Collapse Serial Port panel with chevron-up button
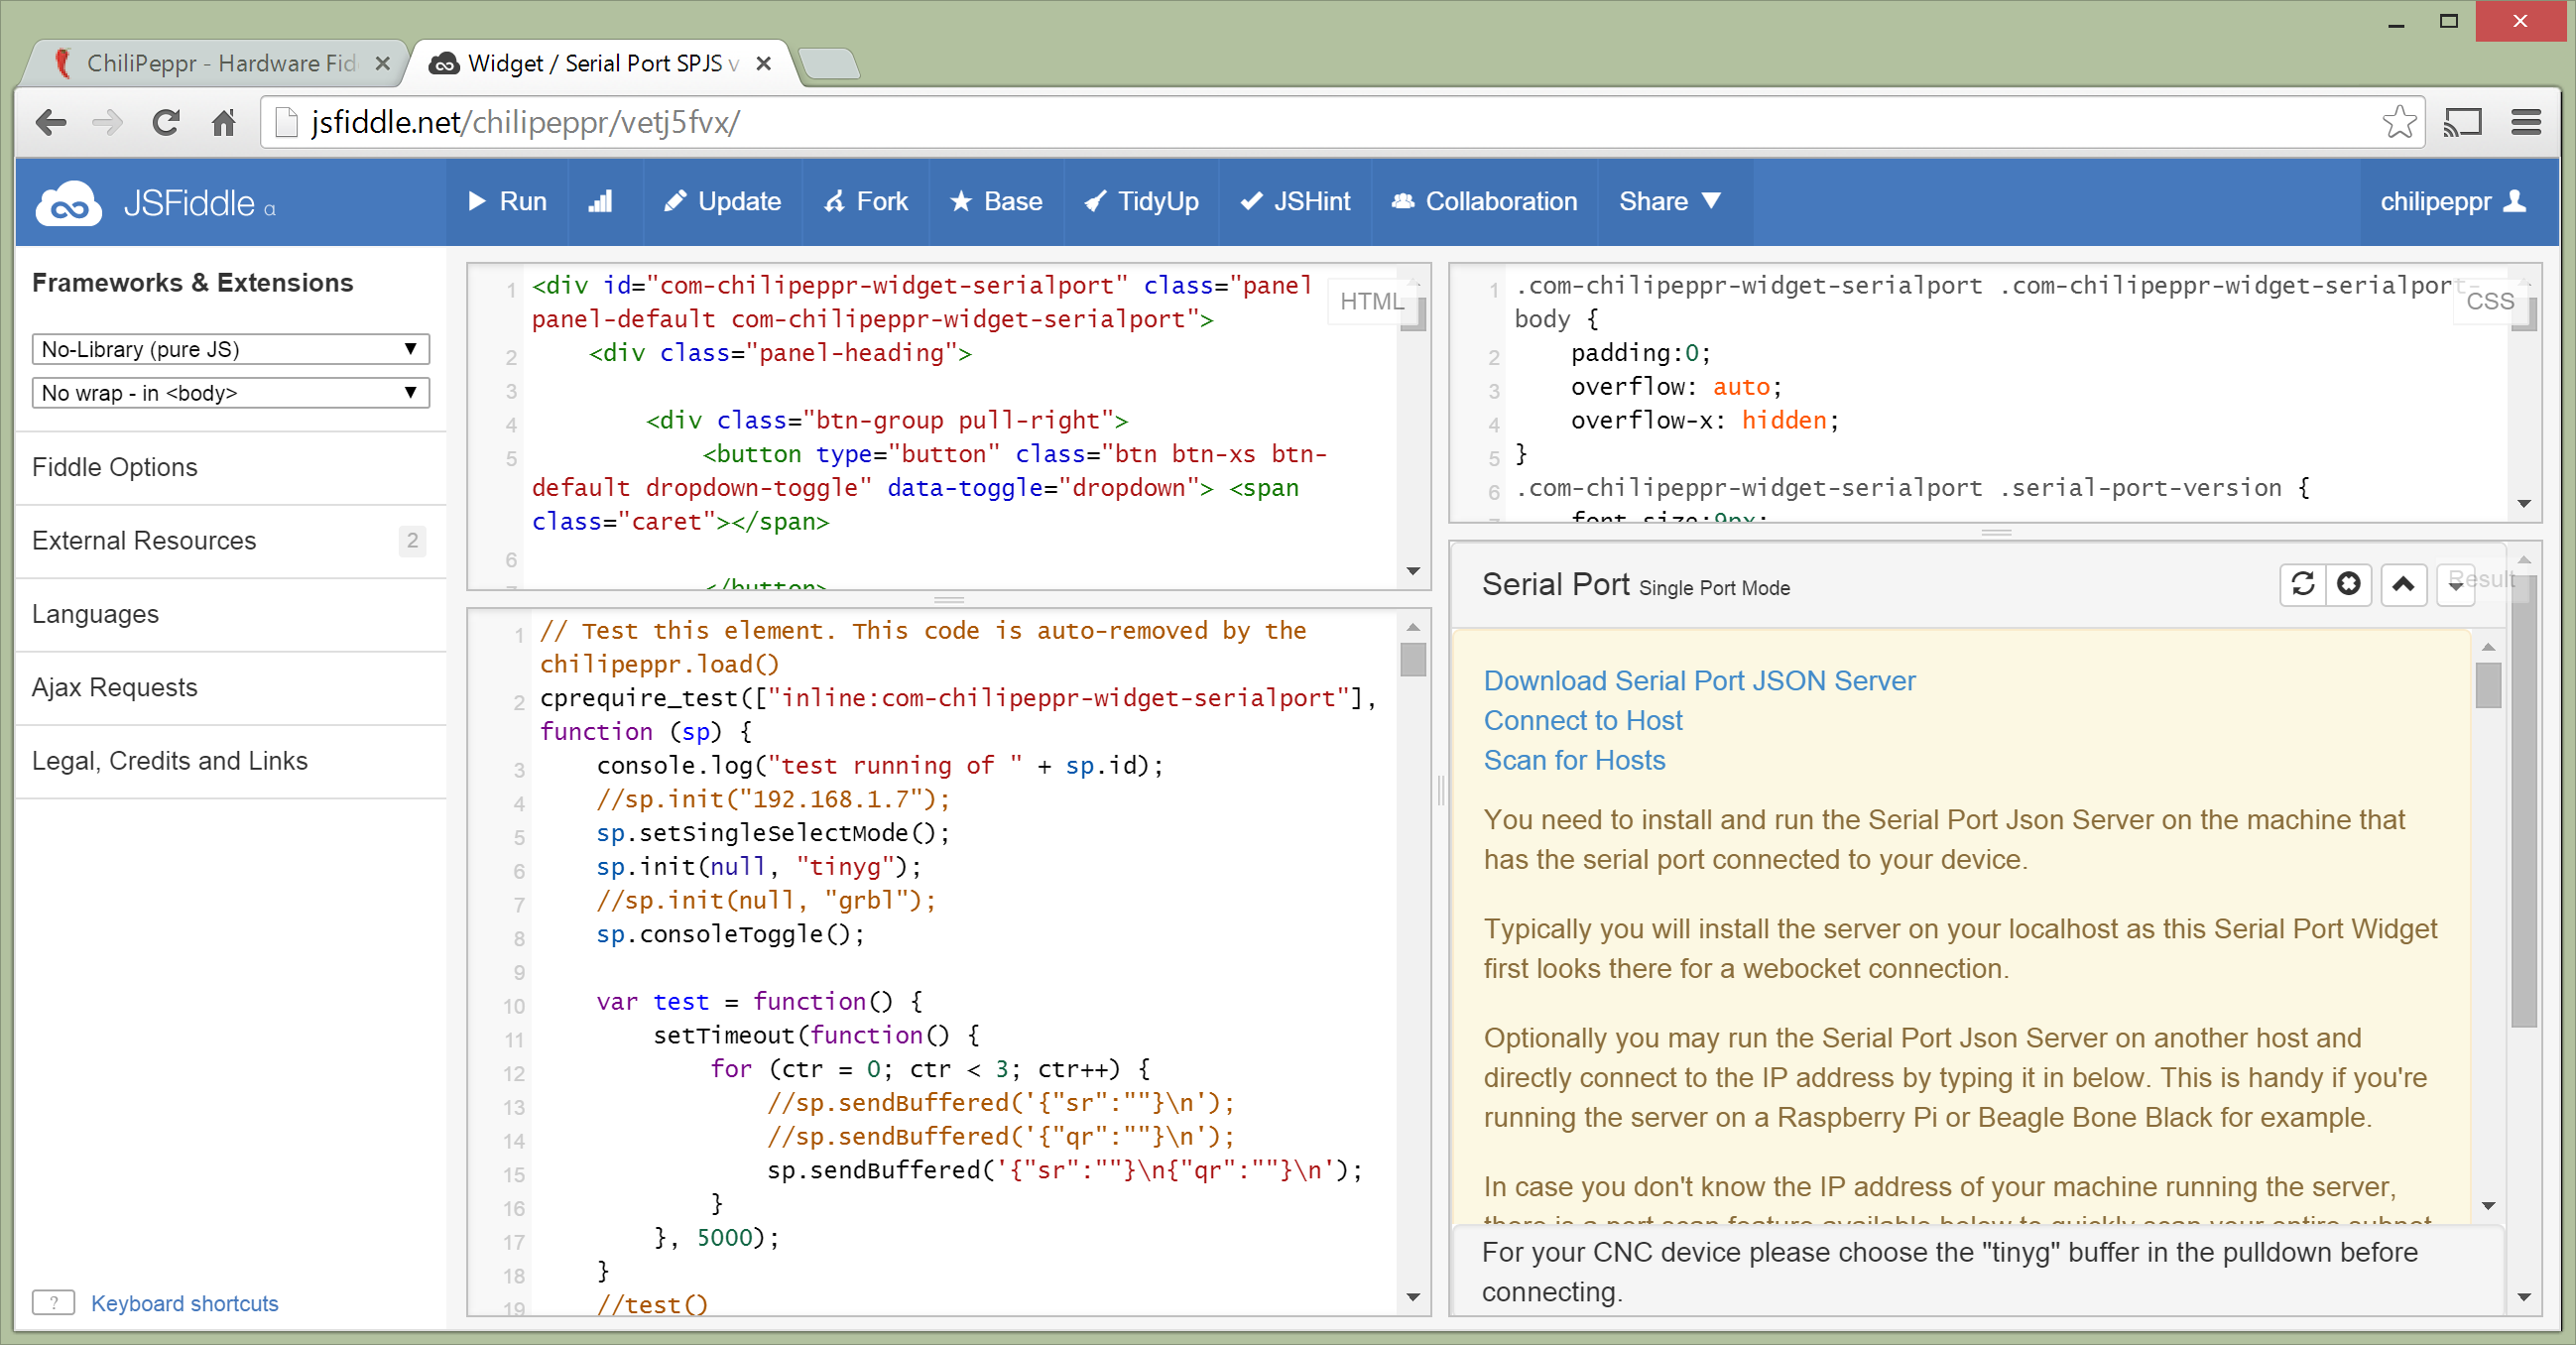2576x1345 pixels. coord(2403,584)
